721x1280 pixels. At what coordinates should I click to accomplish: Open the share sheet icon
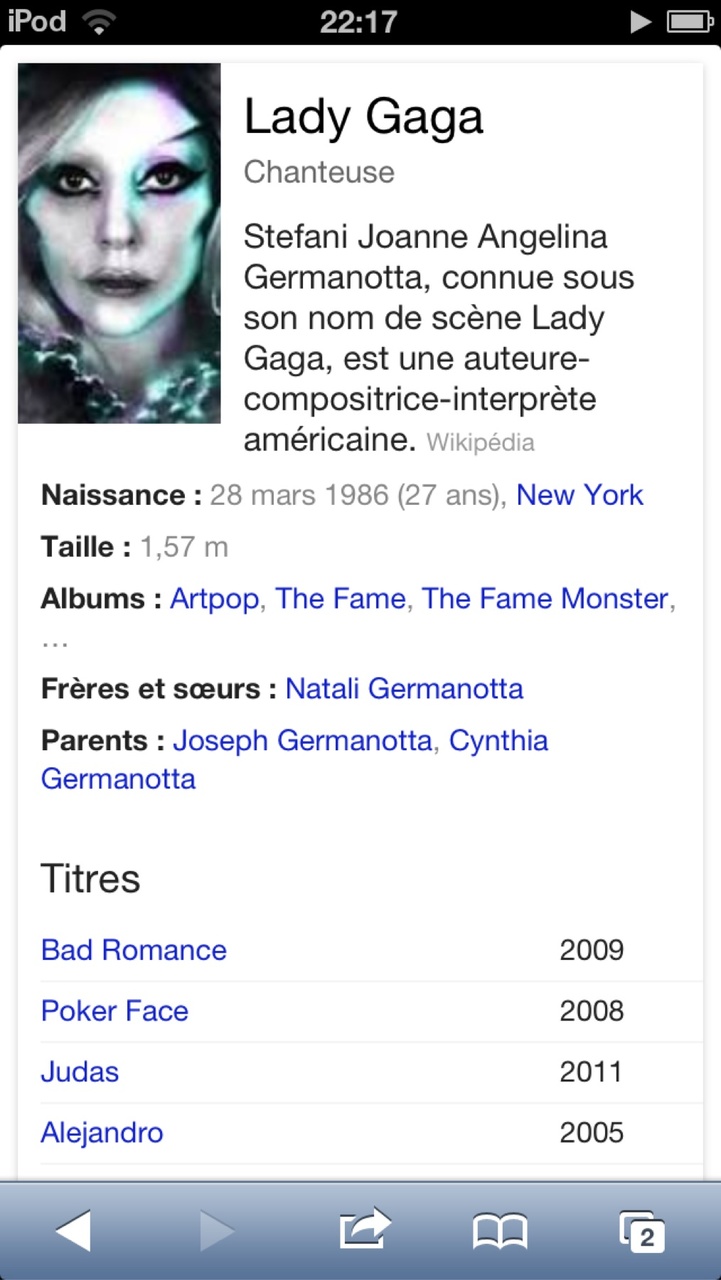pos(364,1229)
